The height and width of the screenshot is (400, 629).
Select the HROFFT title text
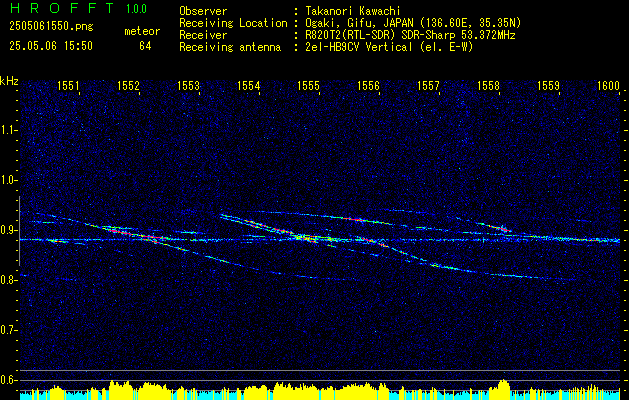coord(62,8)
